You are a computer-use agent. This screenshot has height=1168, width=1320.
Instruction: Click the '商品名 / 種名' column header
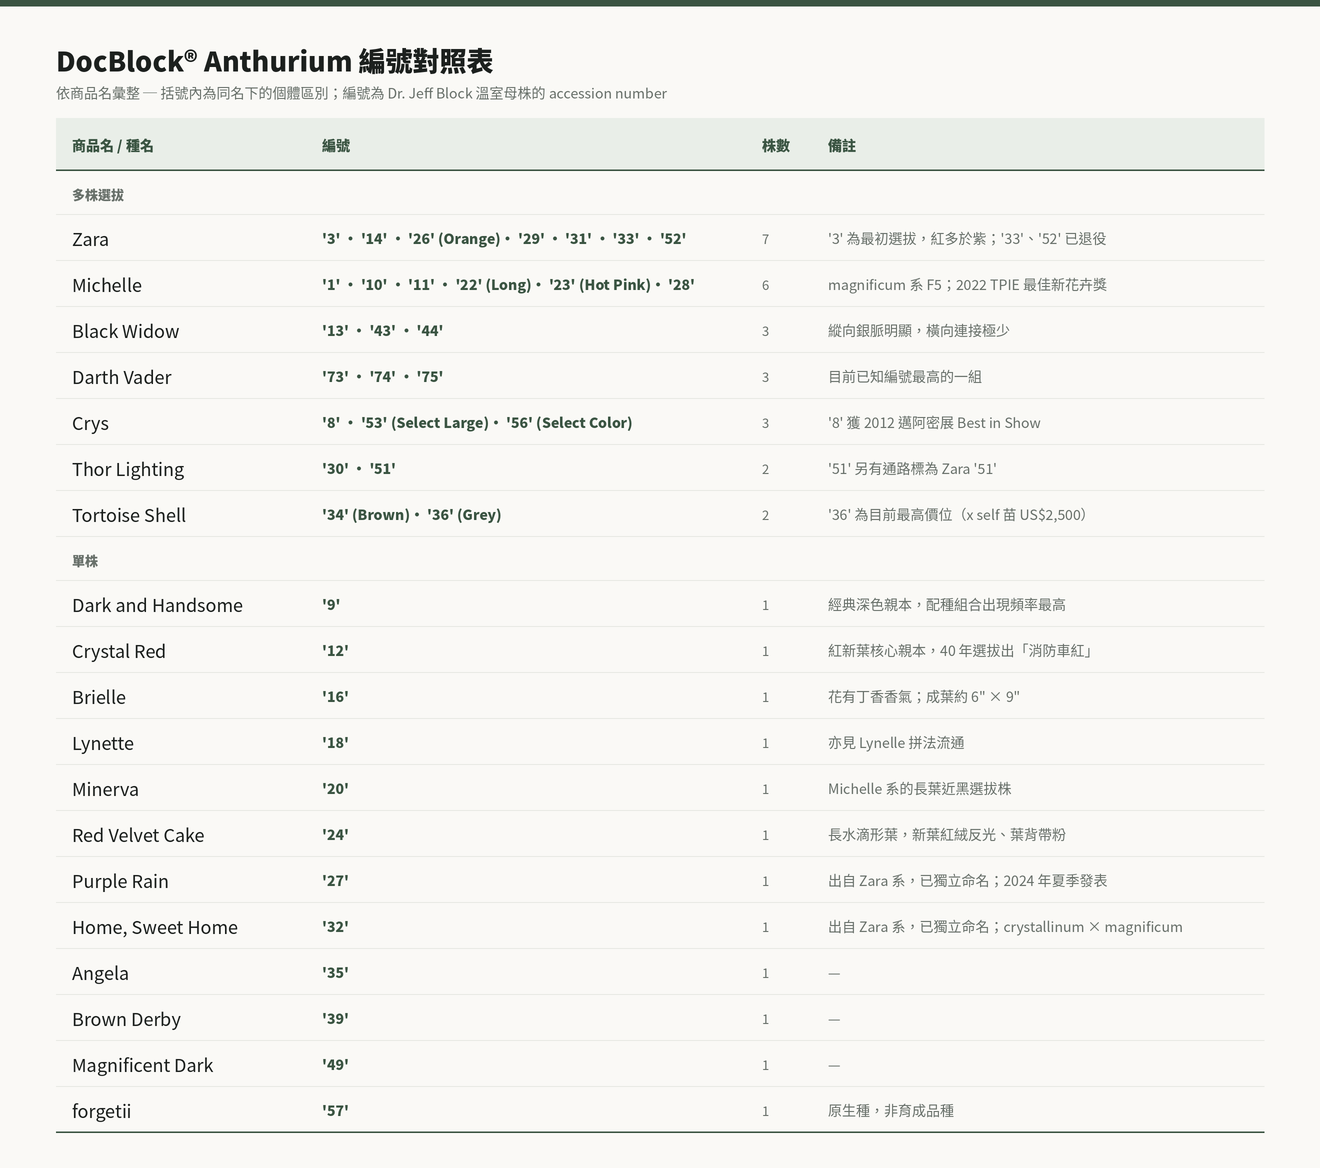coord(113,146)
